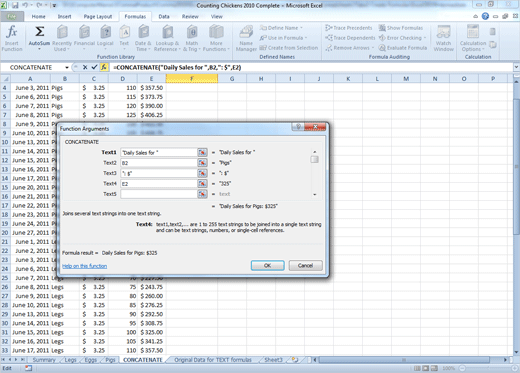Select column F header
This screenshot has width=520, height=373.
point(192,79)
